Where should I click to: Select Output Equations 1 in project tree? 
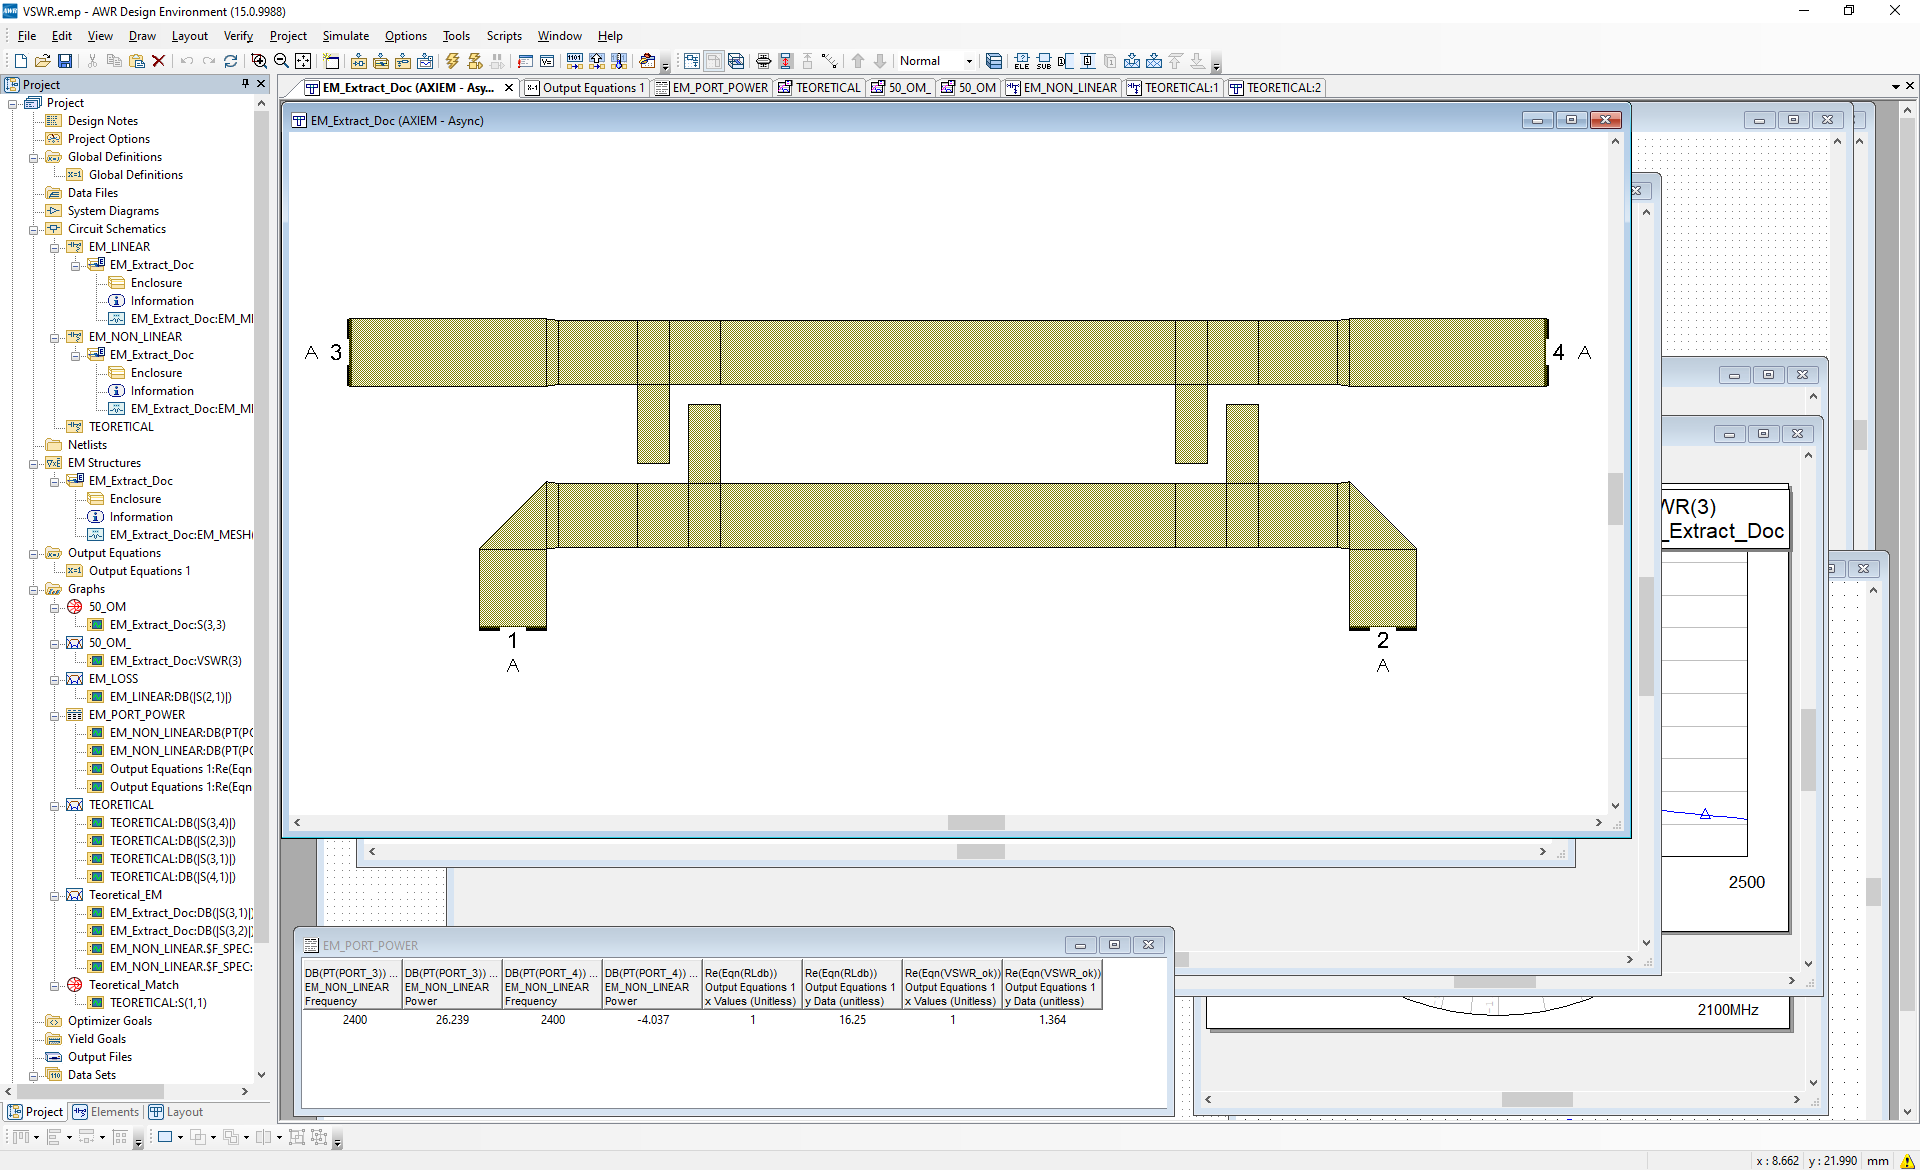[139, 571]
